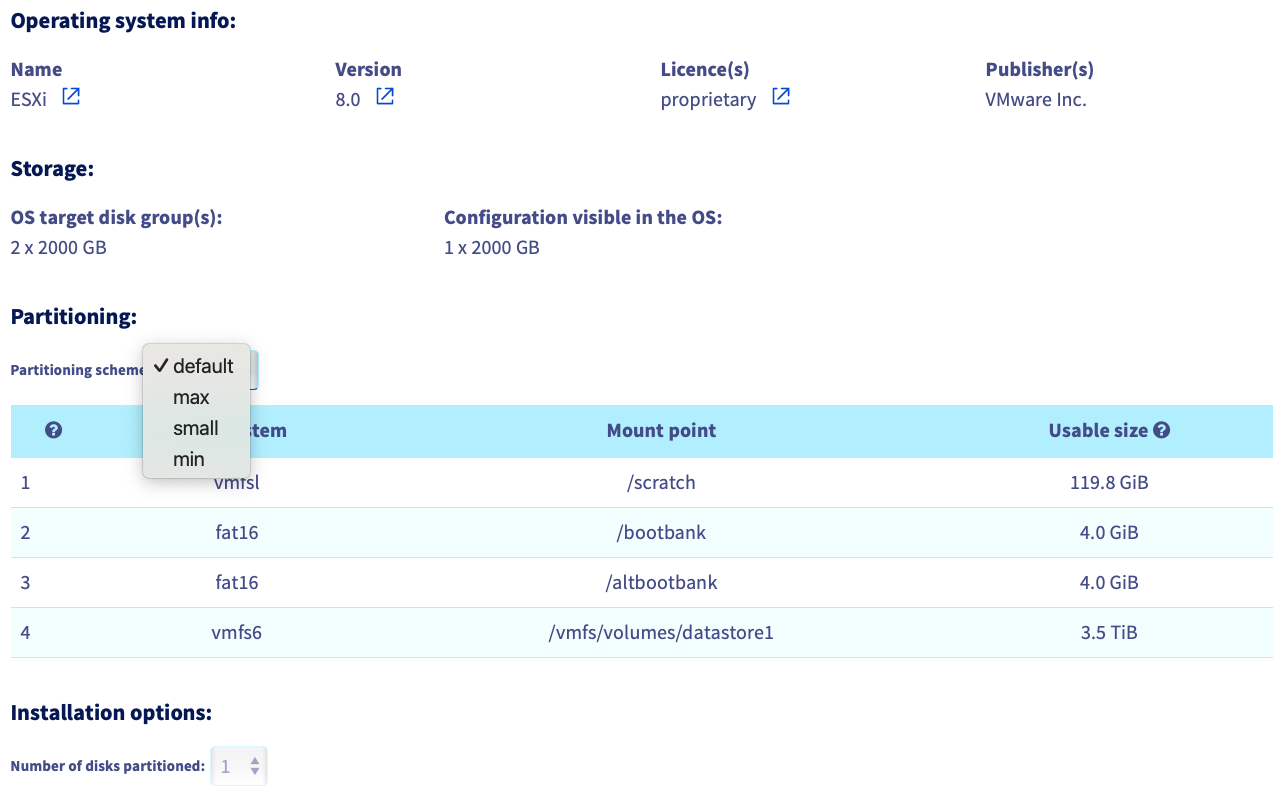The width and height of the screenshot is (1284, 798).
Task: Select the /vmfs/volumes/datastore1 cell
Action: click(661, 633)
